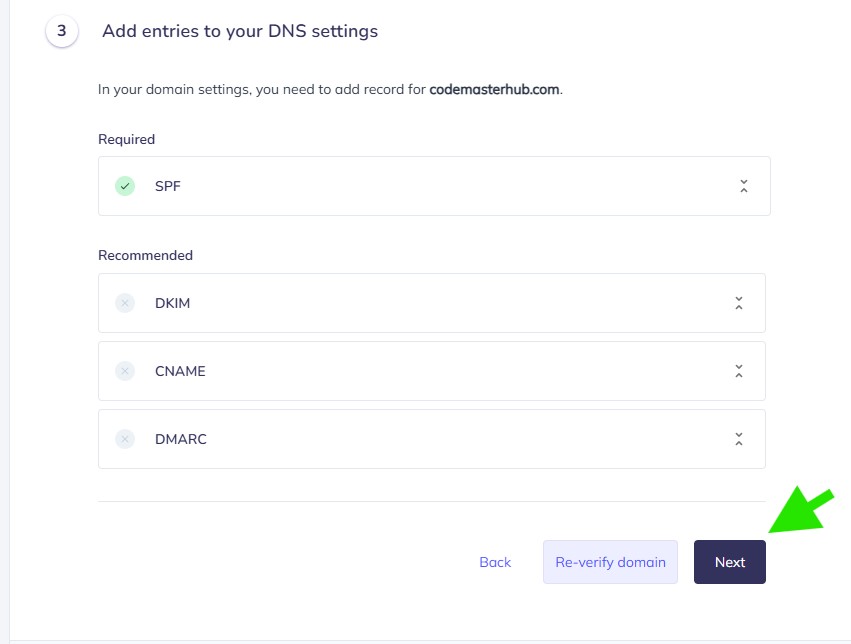This screenshot has height=644, width=851.
Task: Go back using the Back link
Action: click(495, 562)
